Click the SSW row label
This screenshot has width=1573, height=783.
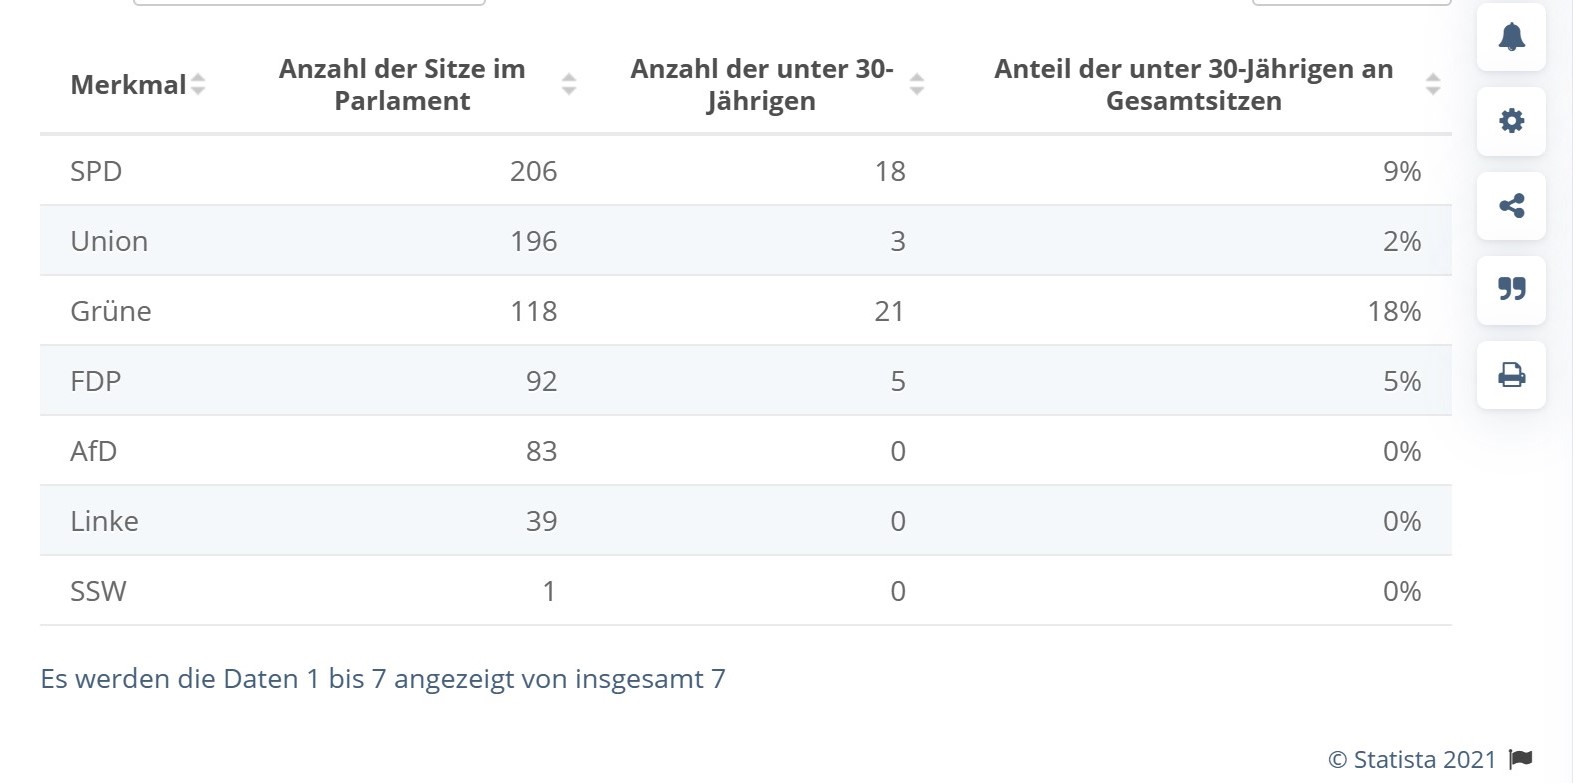coord(98,591)
